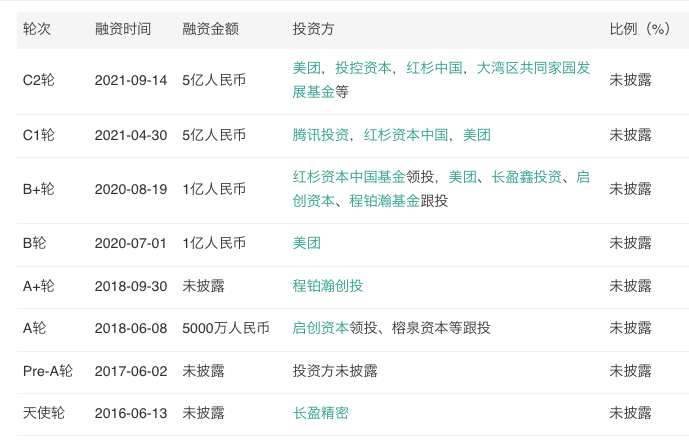Select 5亿人民币 amount in C1轮 row
This screenshot has height=441, width=689.
click(x=214, y=135)
